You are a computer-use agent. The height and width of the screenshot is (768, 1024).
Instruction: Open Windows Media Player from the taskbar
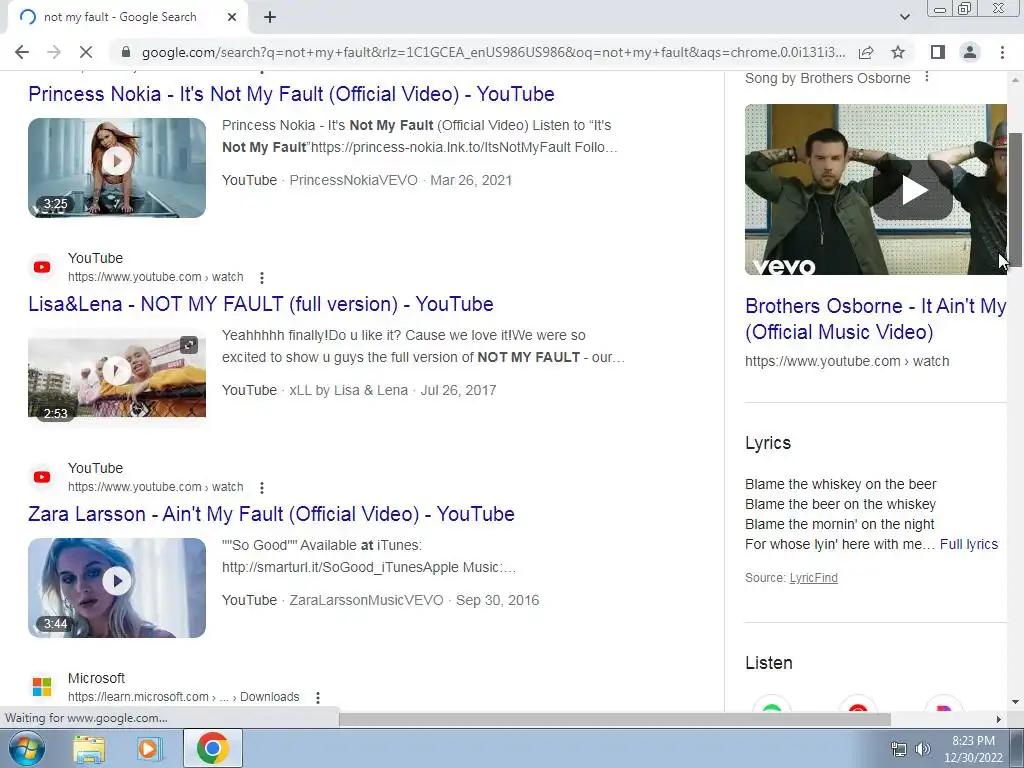point(150,748)
